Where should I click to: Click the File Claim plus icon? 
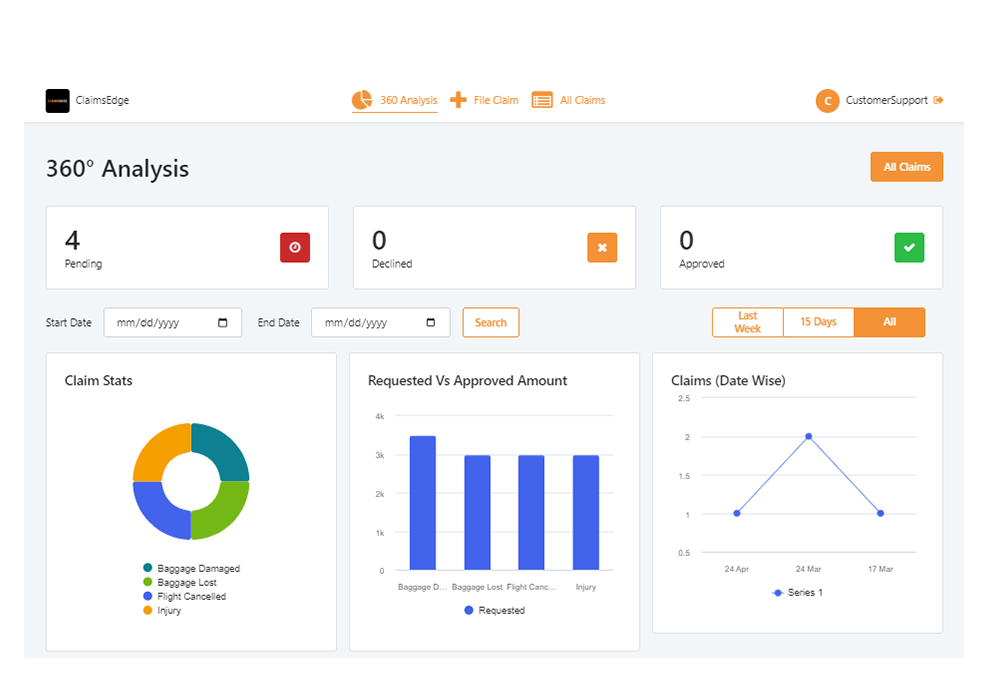click(x=458, y=100)
